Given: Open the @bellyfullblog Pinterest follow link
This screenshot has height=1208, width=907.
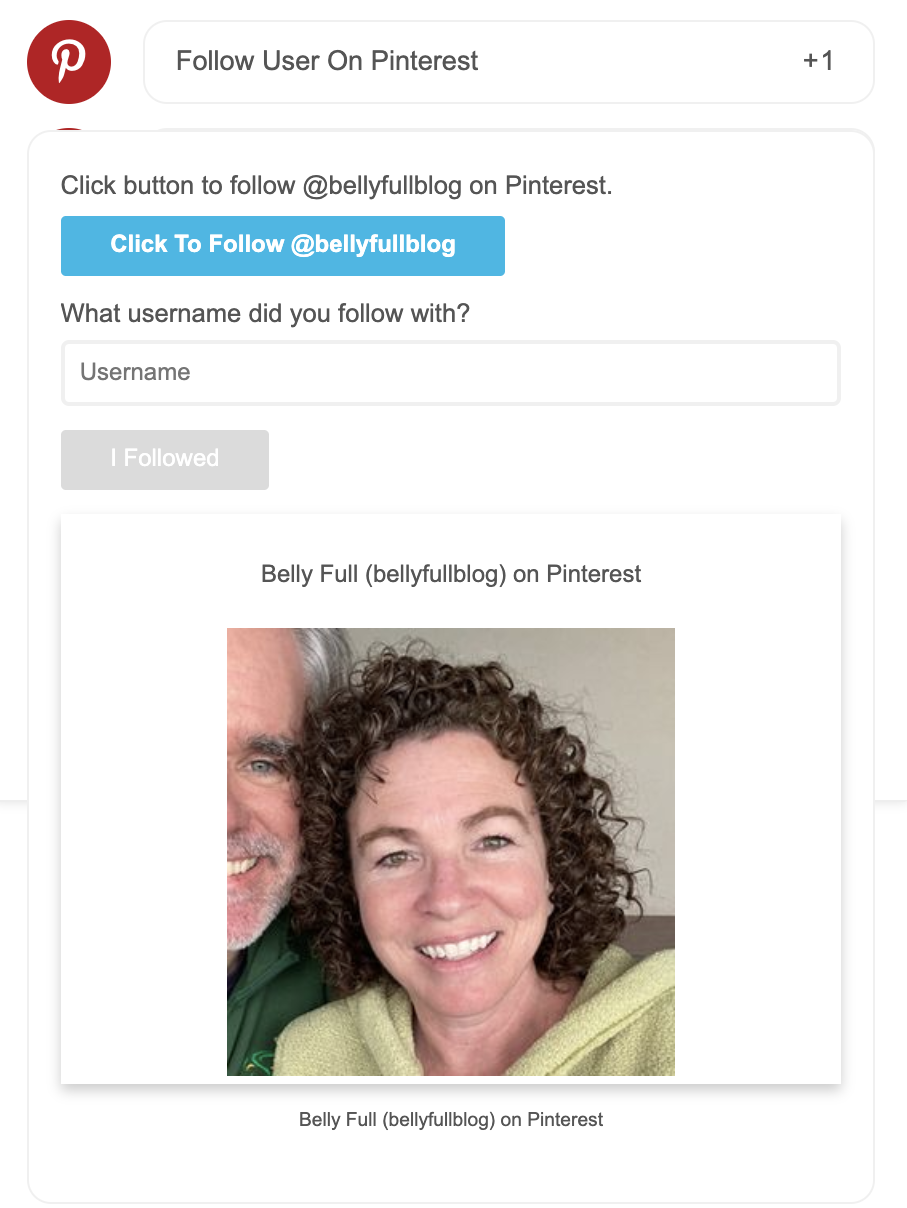Looking at the screenshot, I should point(282,245).
